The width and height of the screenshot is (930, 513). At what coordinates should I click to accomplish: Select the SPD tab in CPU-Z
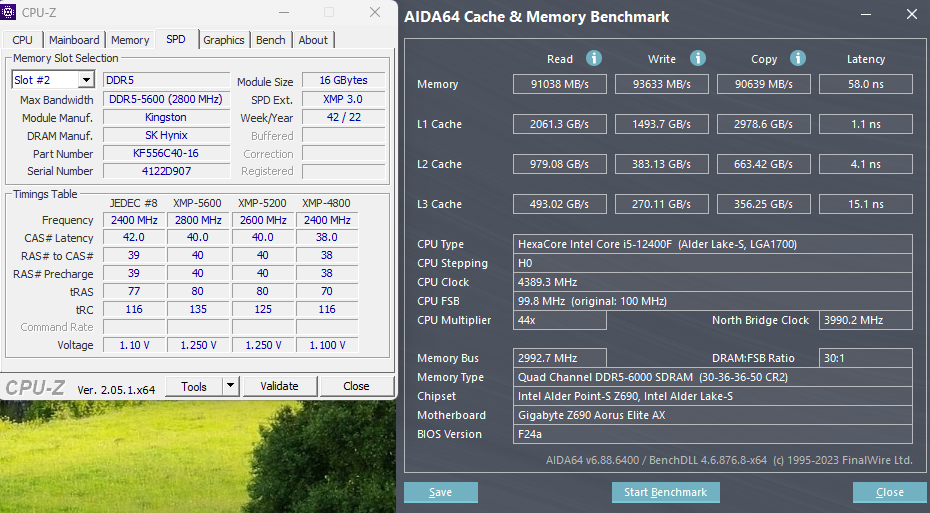176,39
